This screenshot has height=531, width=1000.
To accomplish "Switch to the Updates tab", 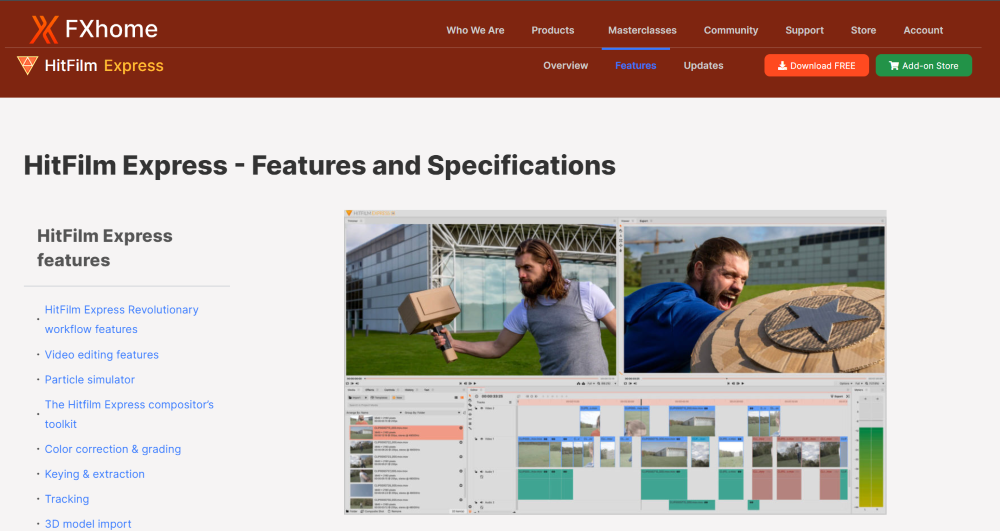I will pyautogui.click(x=703, y=65).
